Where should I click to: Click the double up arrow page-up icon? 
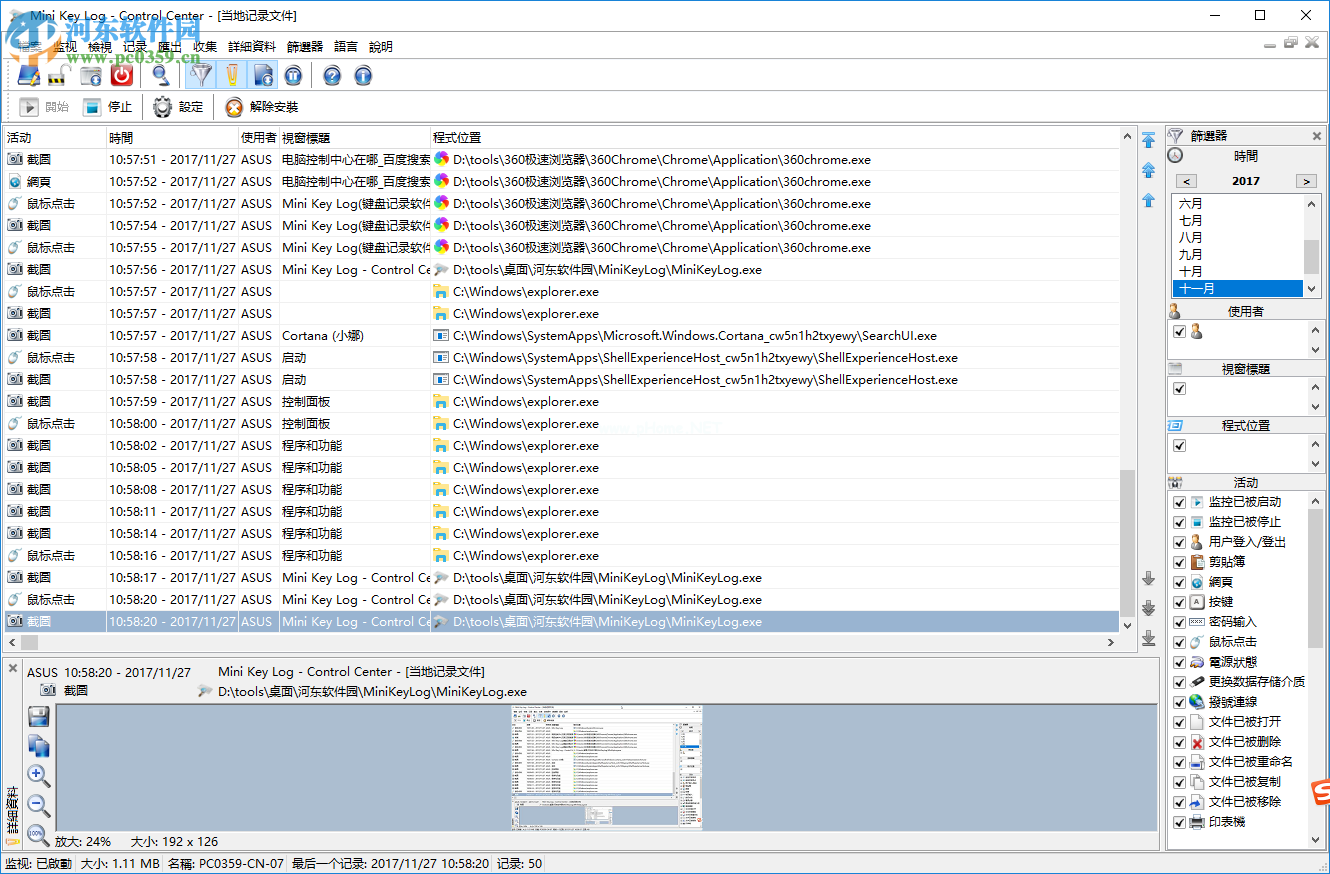click(x=1149, y=171)
